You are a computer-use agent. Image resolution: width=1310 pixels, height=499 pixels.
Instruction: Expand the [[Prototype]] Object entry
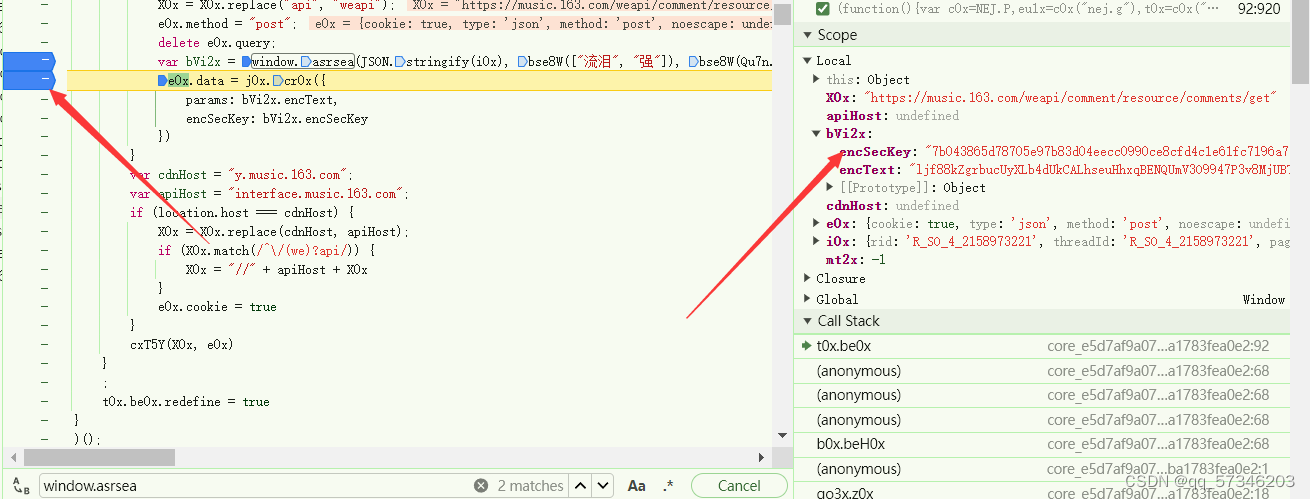(830, 187)
